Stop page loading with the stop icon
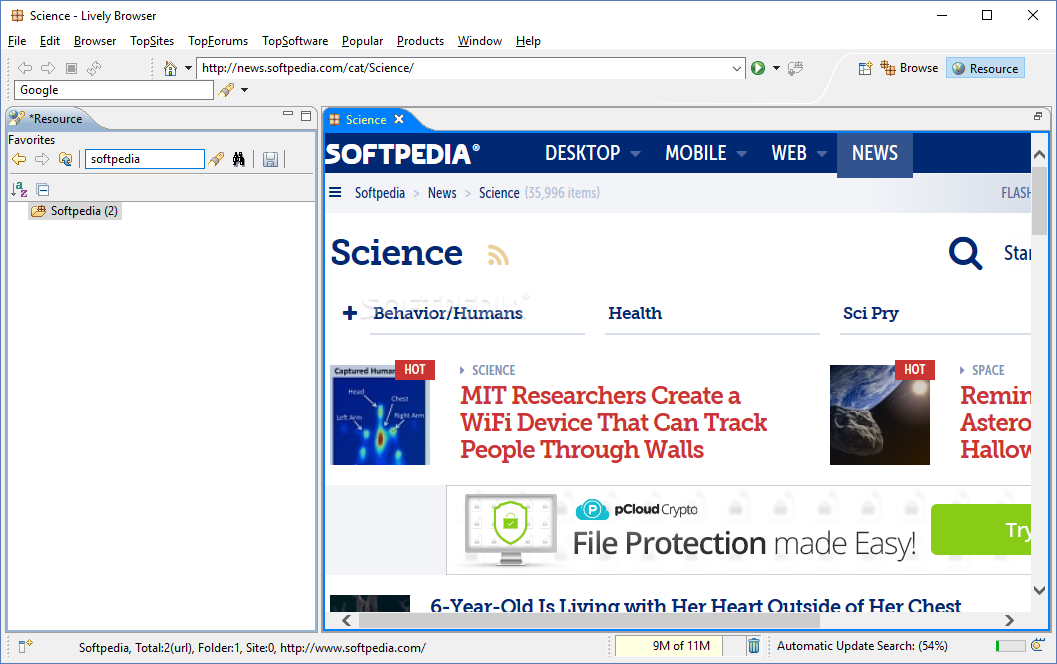 point(71,68)
